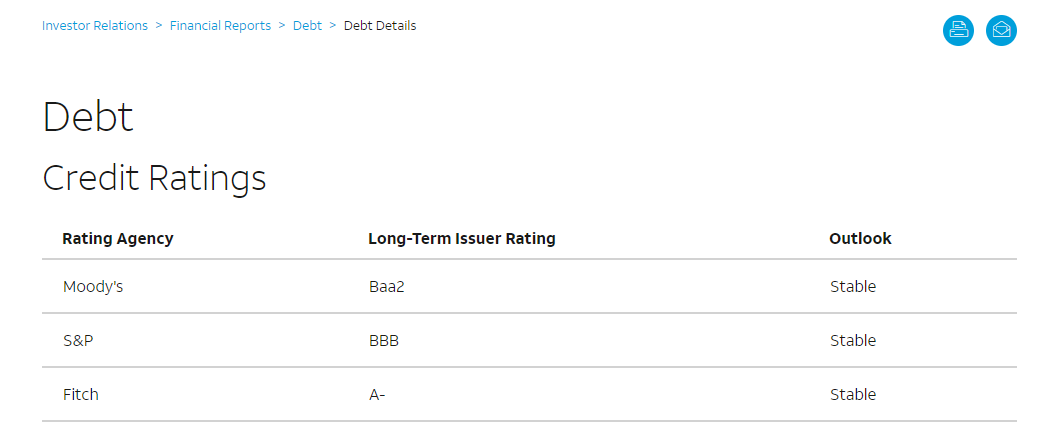Select the Moody's row cell
This screenshot has width=1055, height=436.
(x=93, y=287)
